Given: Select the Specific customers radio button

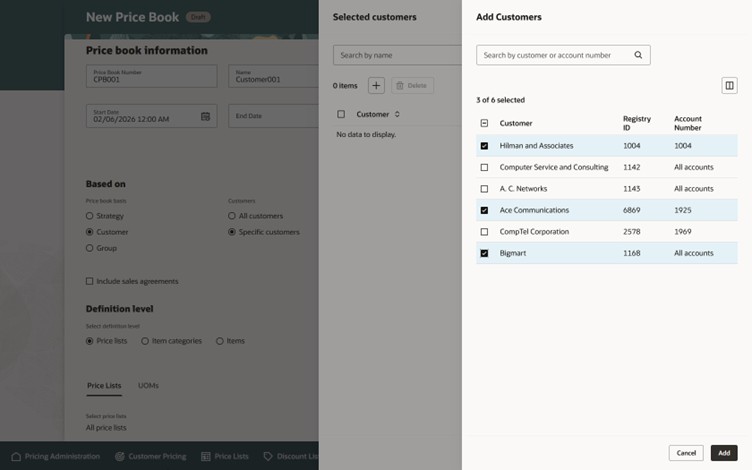Looking at the screenshot, I should point(232,232).
